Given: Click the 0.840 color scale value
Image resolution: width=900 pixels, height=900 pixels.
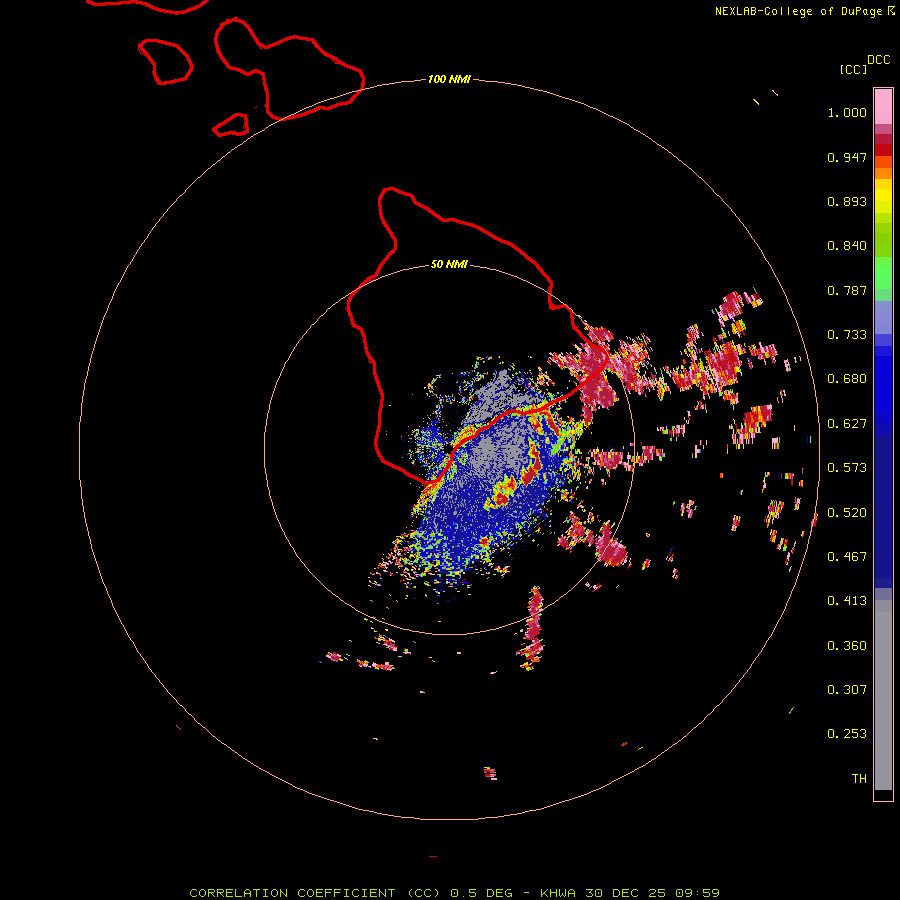Looking at the screenshot, I should pyautogui.click(x=847, y=246).
